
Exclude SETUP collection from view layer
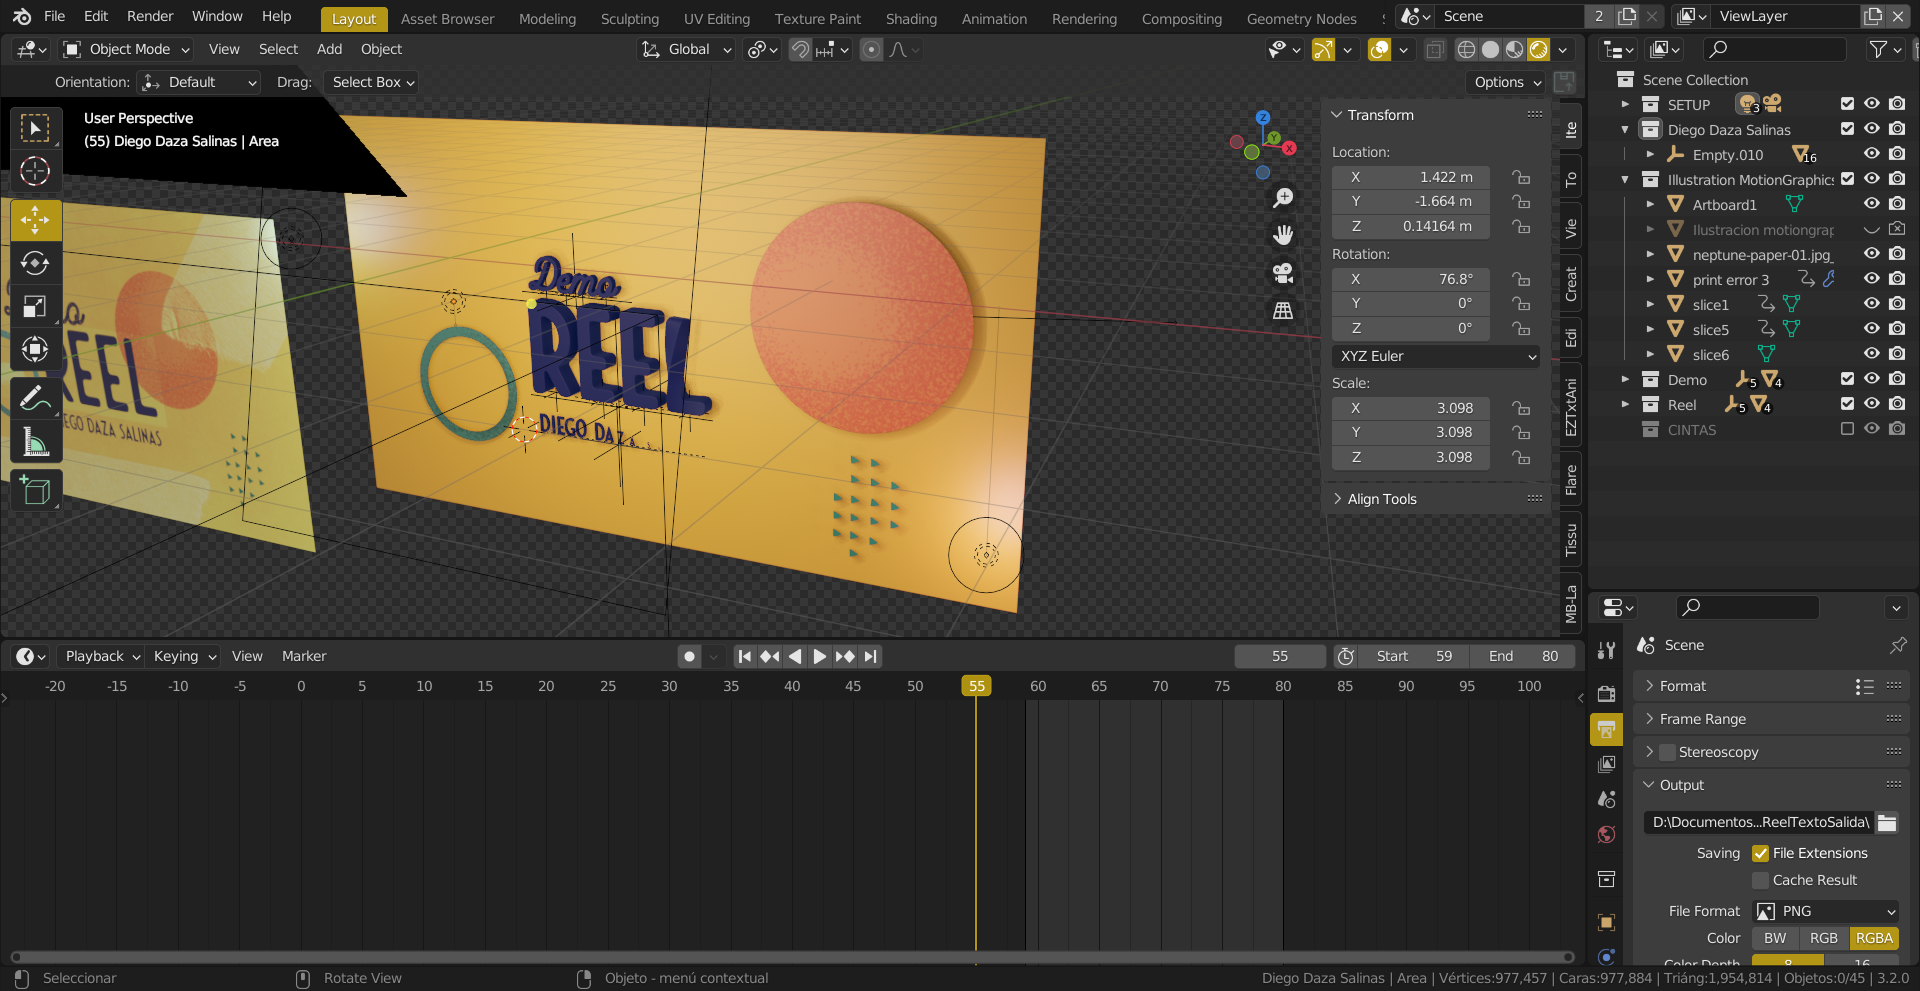(1847, 104)
